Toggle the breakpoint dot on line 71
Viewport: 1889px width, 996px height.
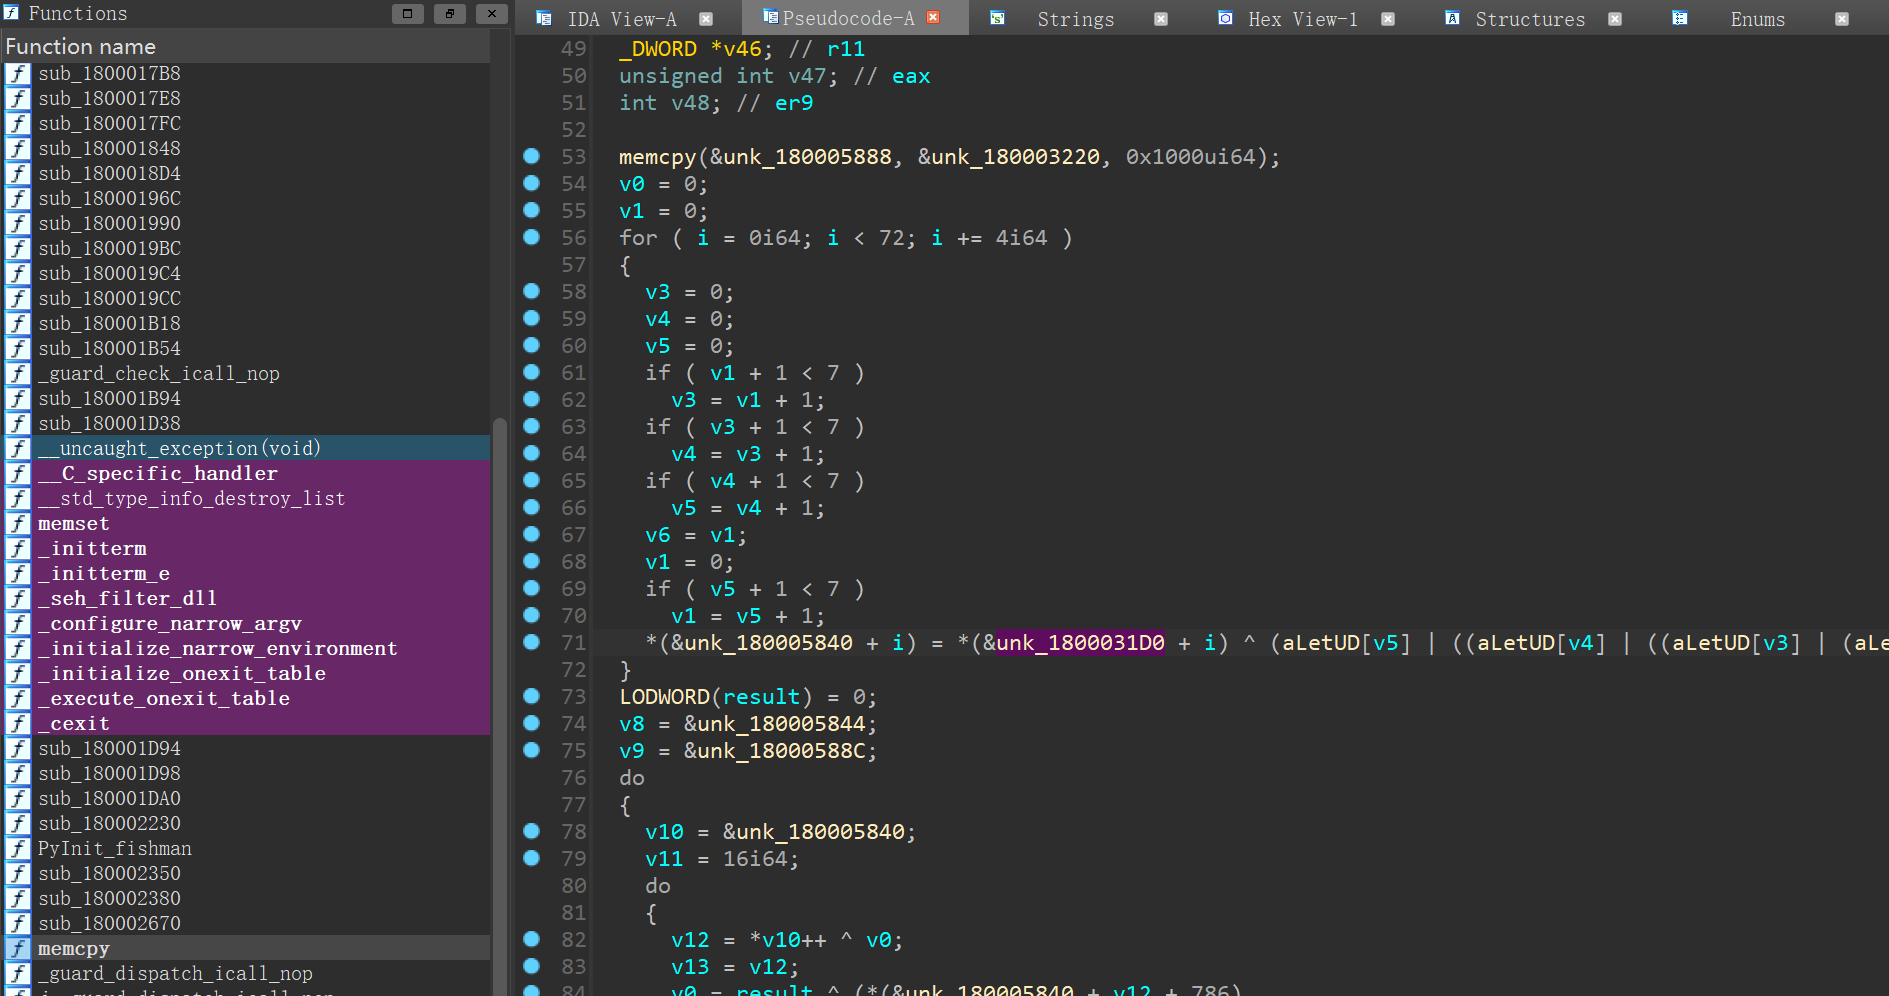[x=532, y=642]
